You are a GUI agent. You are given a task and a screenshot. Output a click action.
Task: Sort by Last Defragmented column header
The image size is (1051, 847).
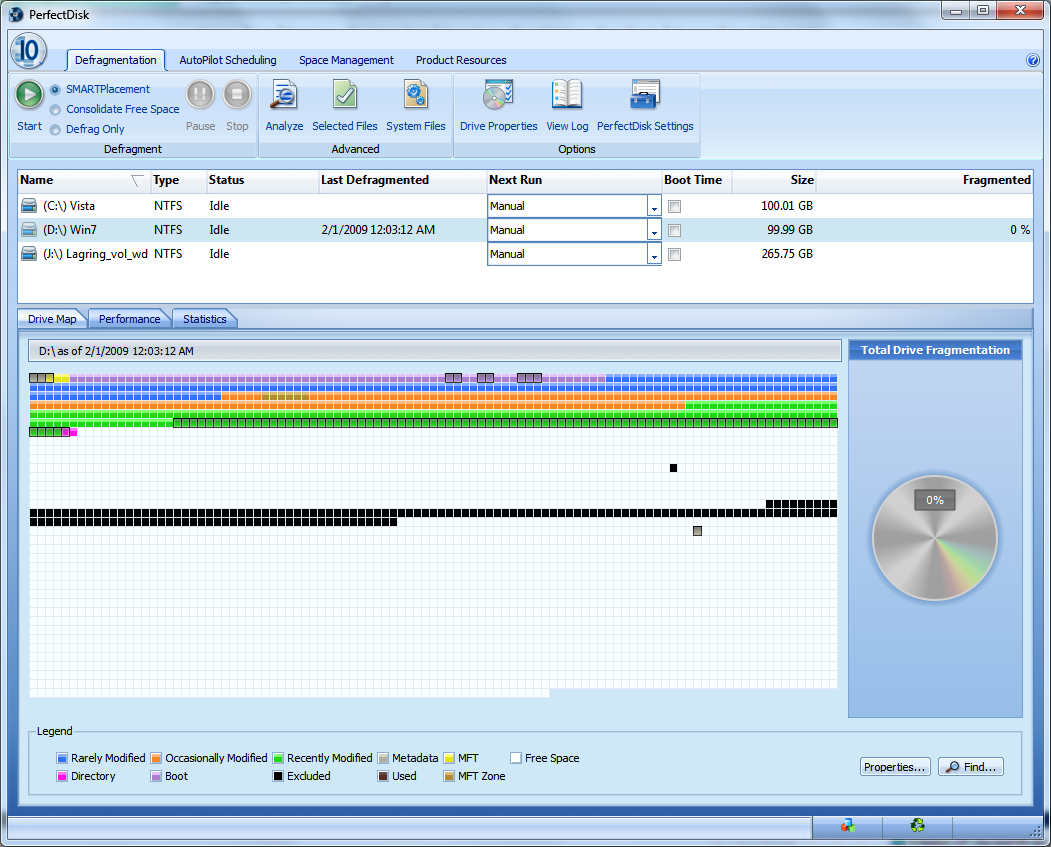click(402, 180)
